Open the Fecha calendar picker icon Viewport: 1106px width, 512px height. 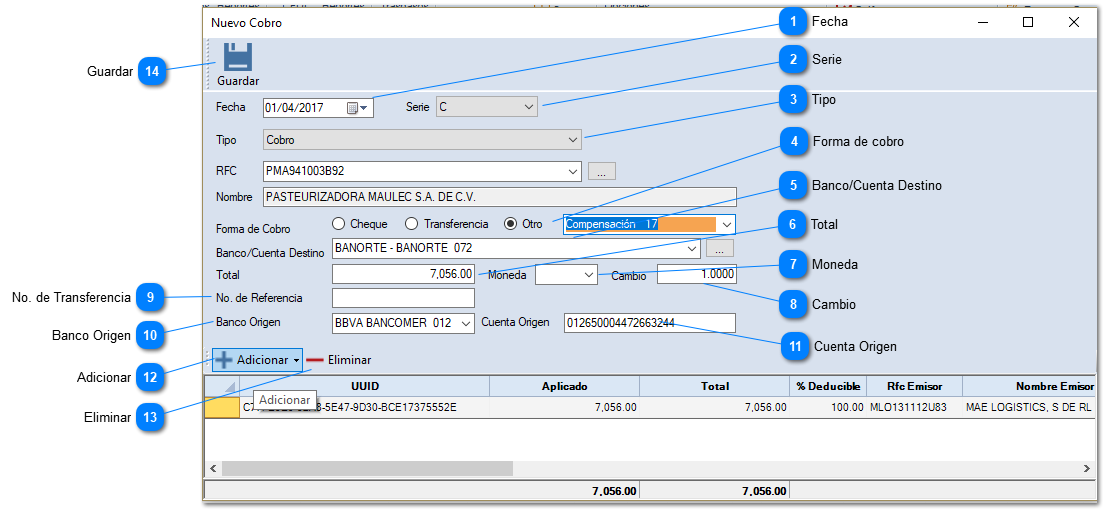click(352, 108)
